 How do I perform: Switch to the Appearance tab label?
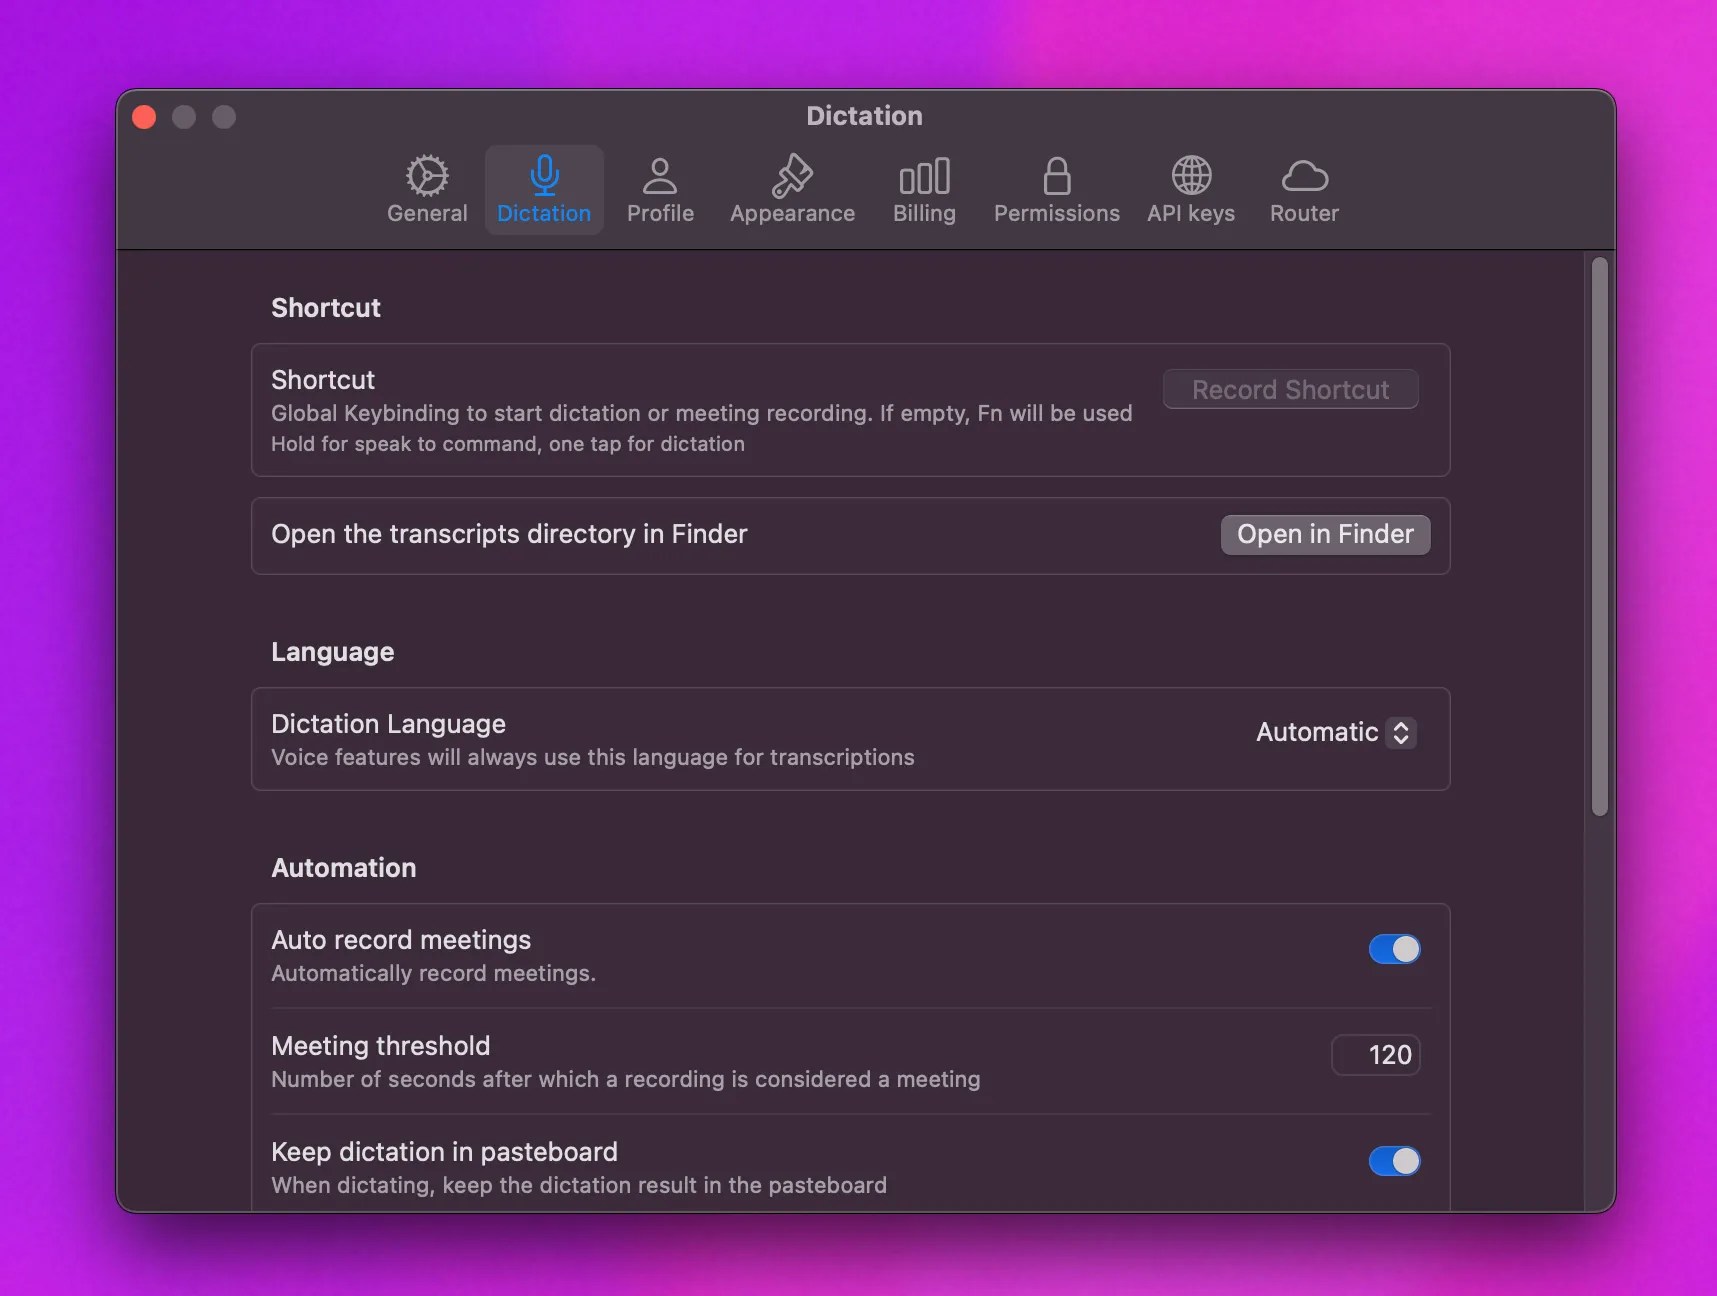coord(792,214)
